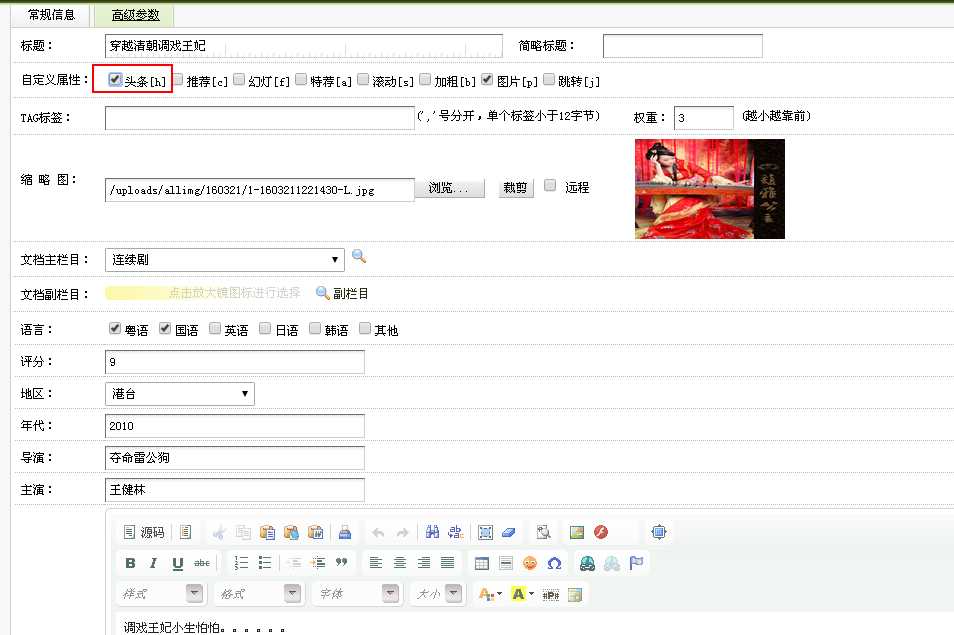Toggle strikethrough (abc) formatting
This screenshot has width=954, height=635.
pos(201,563)
